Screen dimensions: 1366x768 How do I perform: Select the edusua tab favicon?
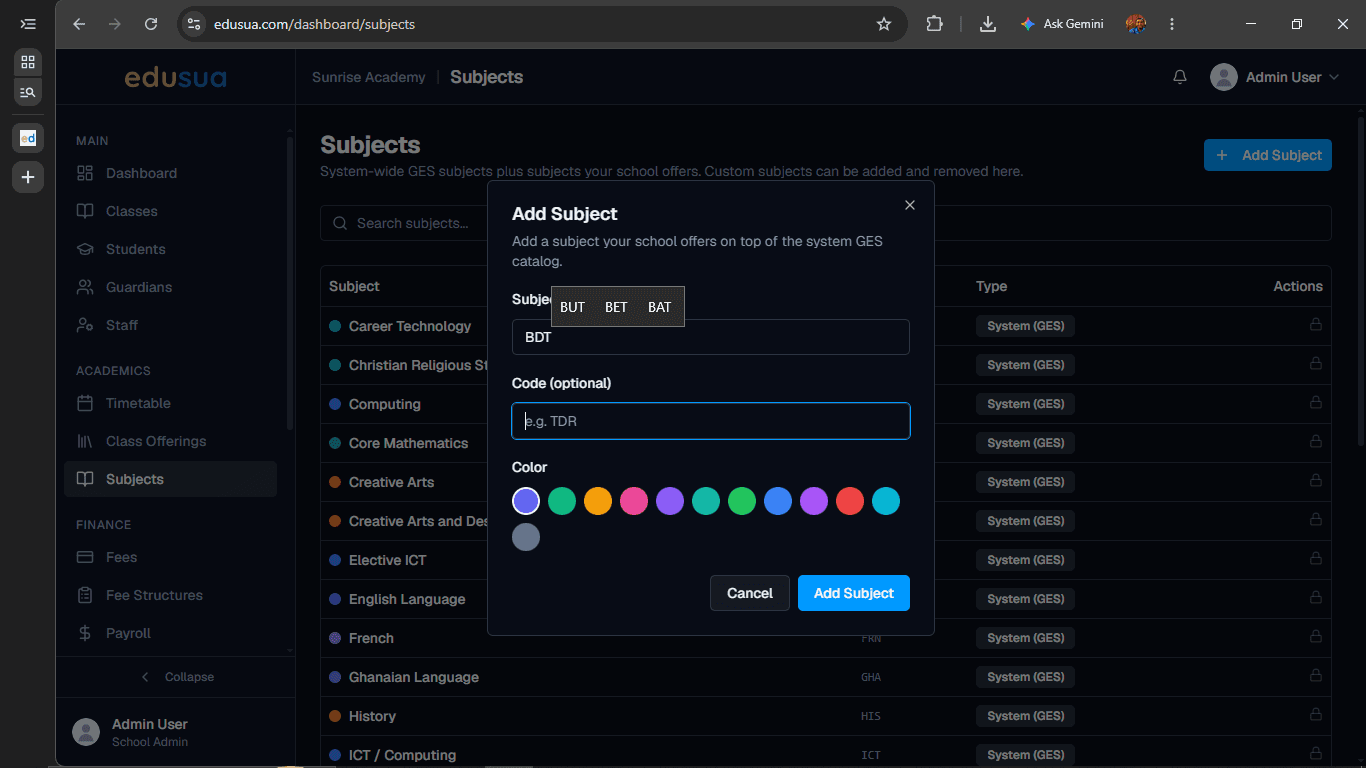coord(28,138)
